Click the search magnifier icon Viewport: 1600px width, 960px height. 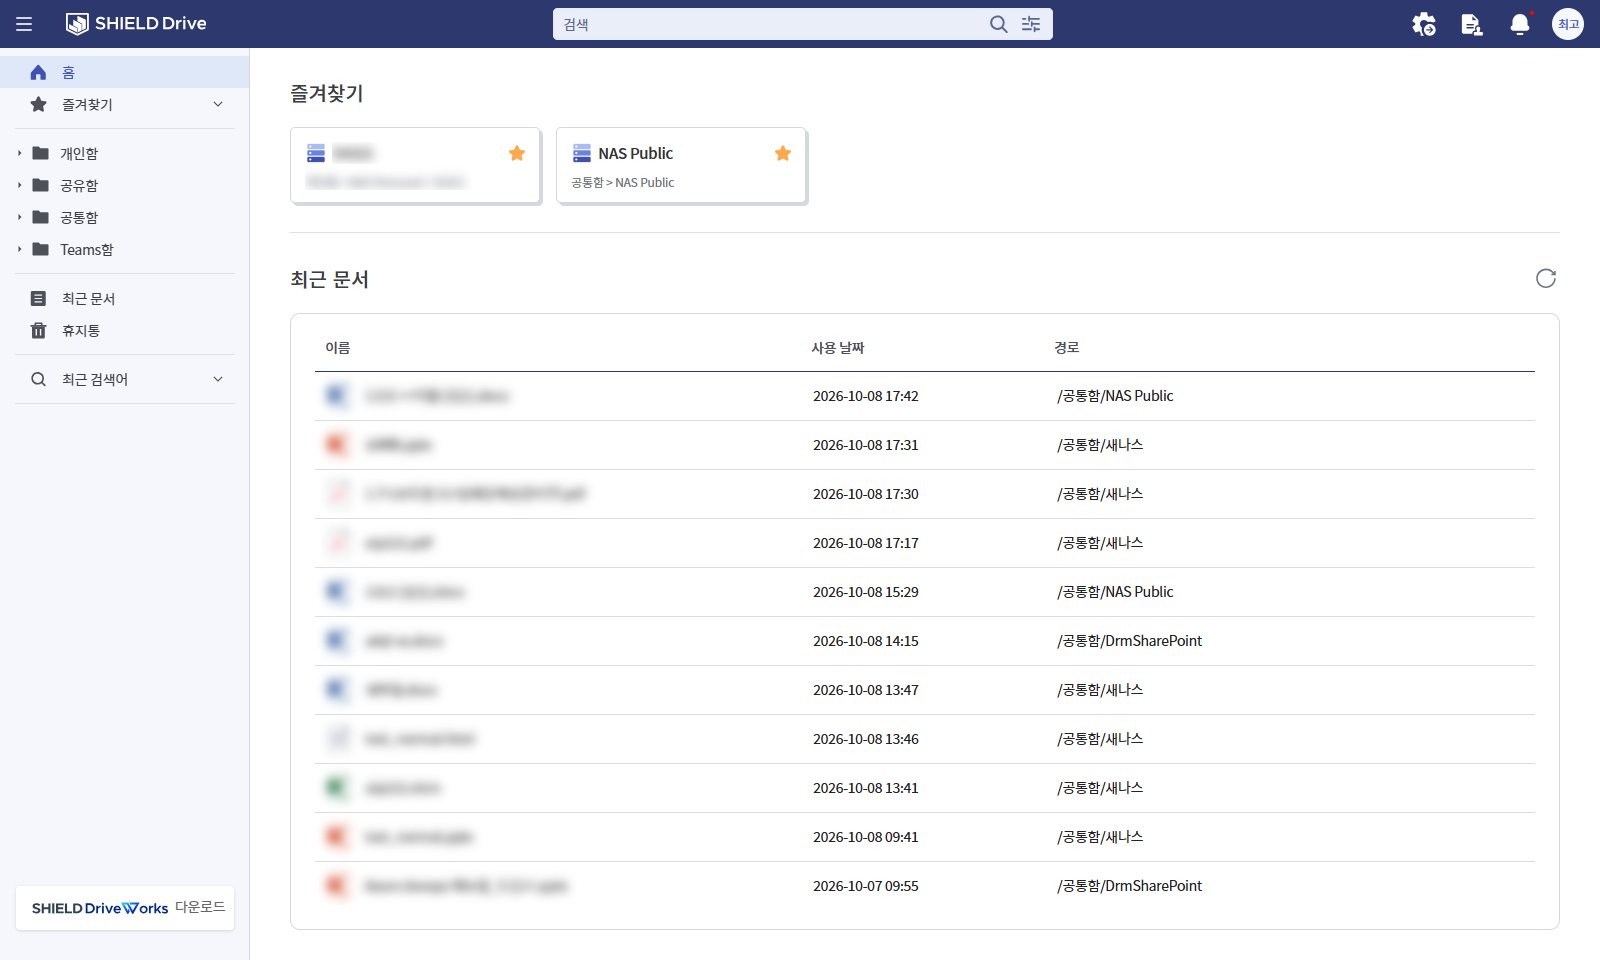(x=998, y=24)
